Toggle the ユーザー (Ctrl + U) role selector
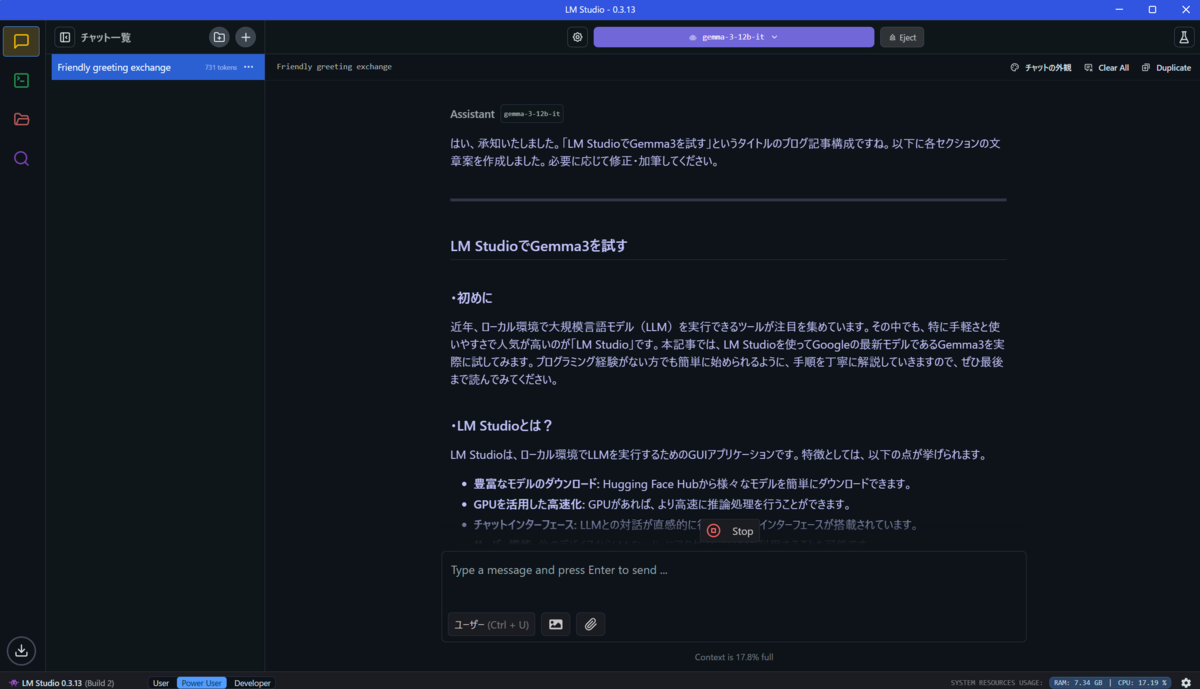The image size is (1200, 689). coord(491,623)
